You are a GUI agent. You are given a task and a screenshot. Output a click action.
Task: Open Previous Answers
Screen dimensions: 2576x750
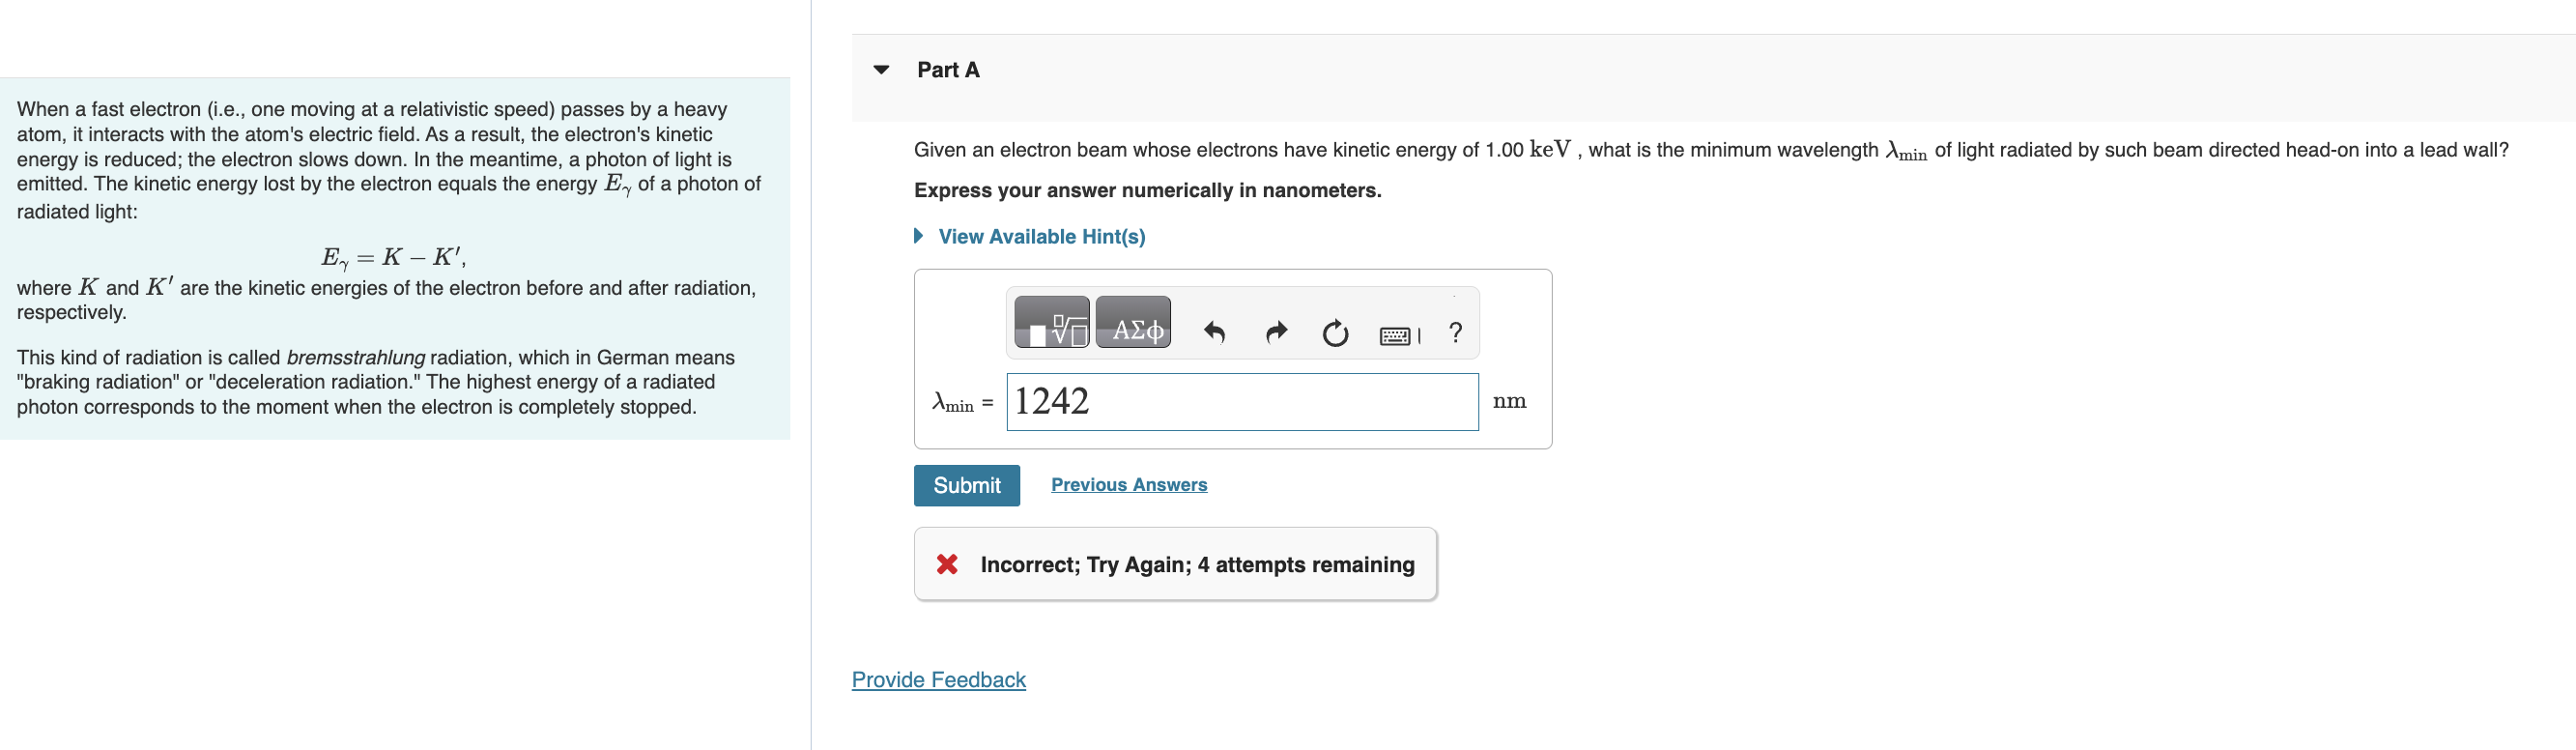coord(1128,484)
